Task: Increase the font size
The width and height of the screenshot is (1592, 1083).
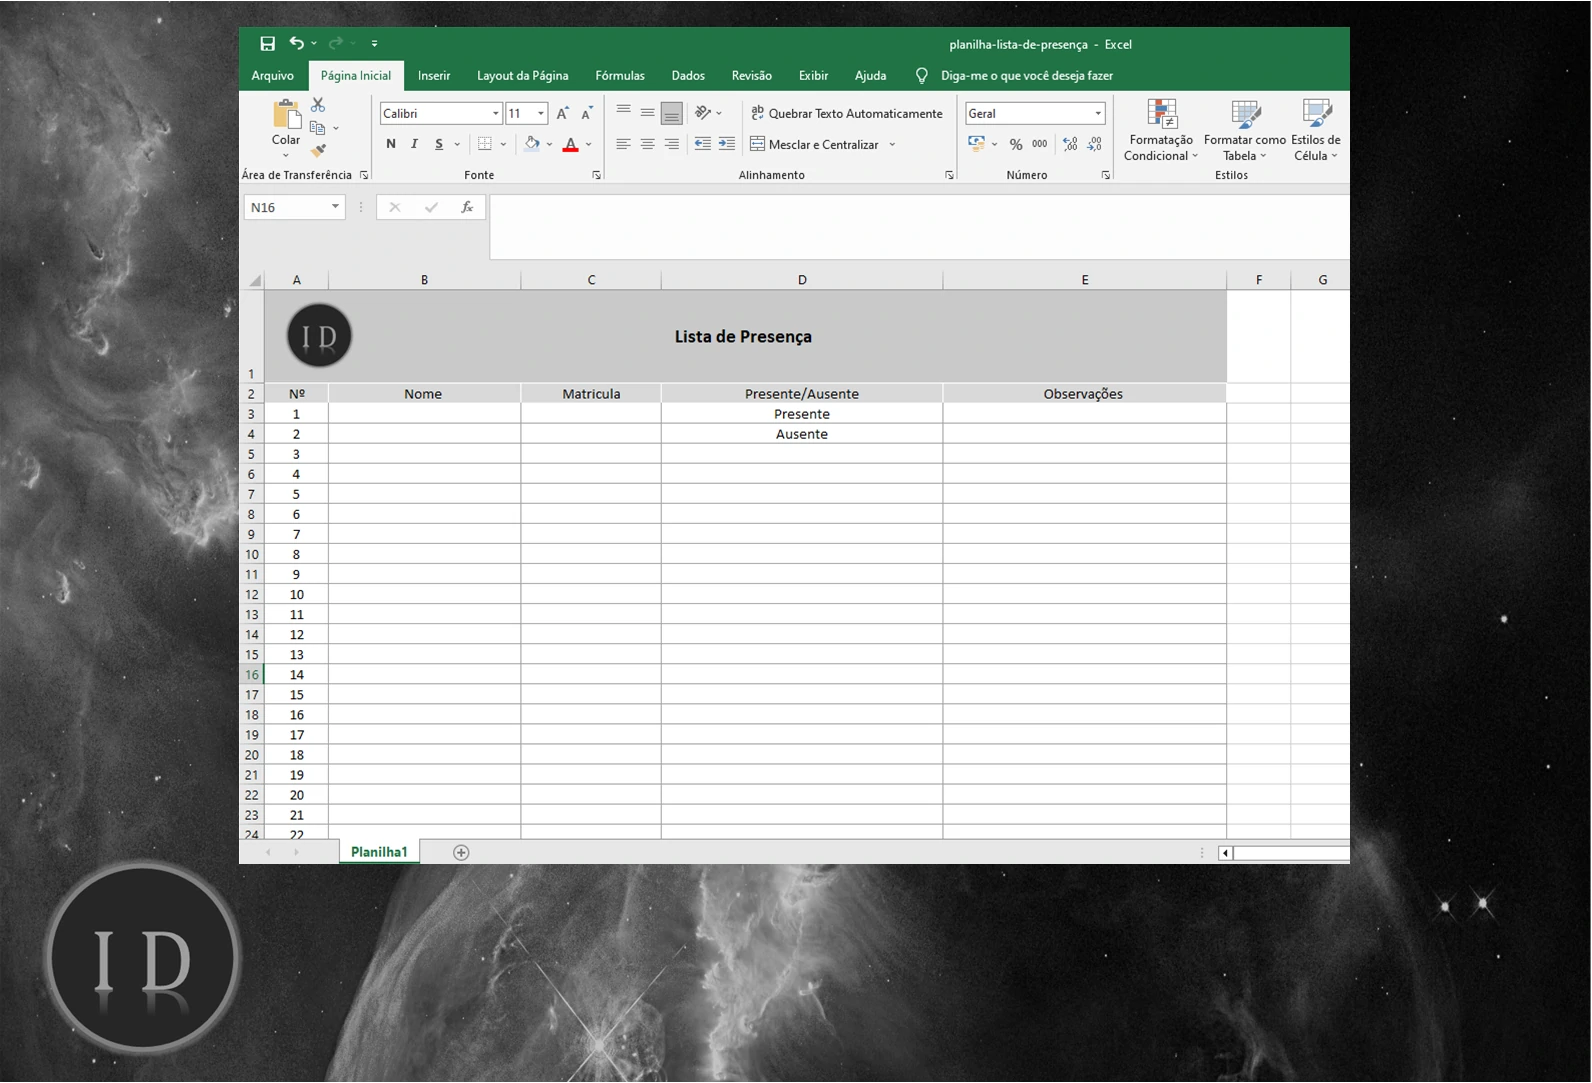Action: tap(563, 114)
